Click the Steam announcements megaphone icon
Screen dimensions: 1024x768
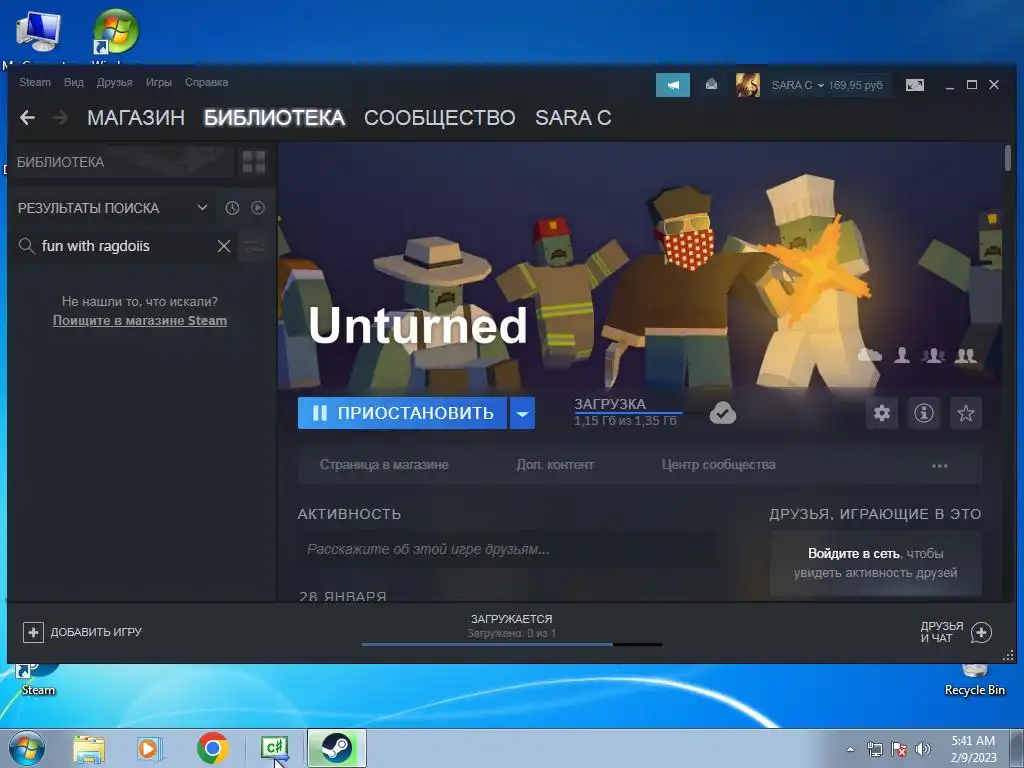coord(673,85)
